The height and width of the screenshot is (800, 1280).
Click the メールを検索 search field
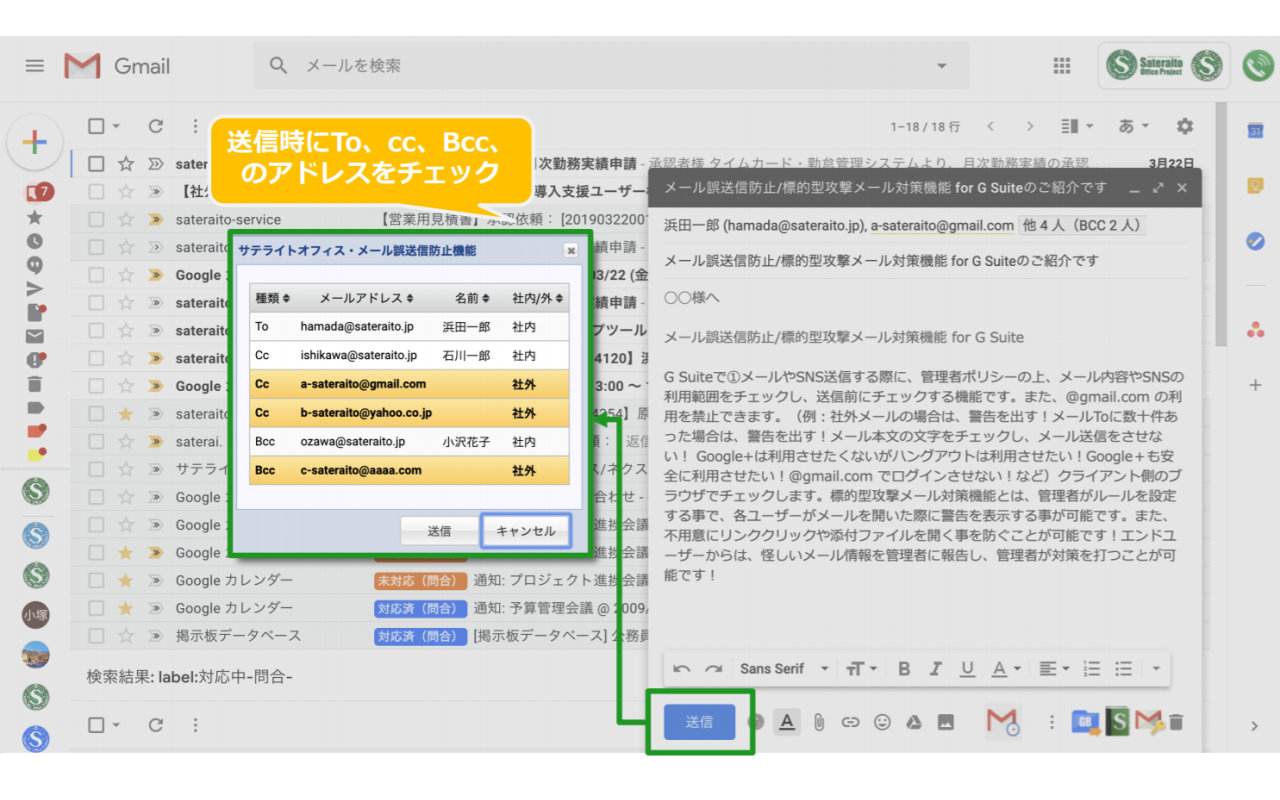(x=400, y=65)
